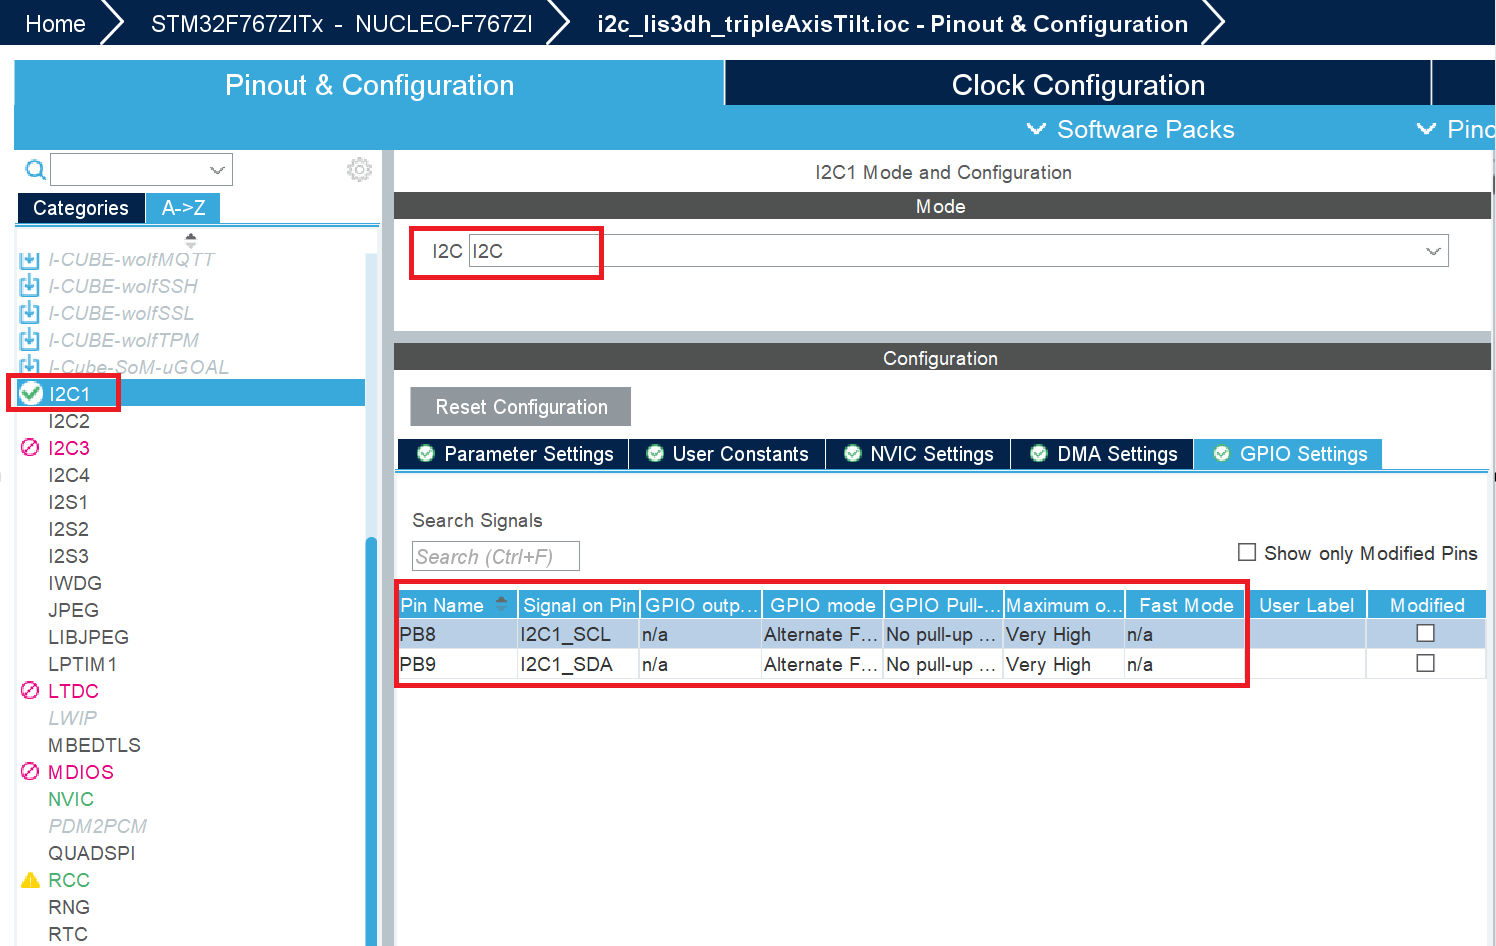Click the Search Signals input field

[x=495, y=556]
